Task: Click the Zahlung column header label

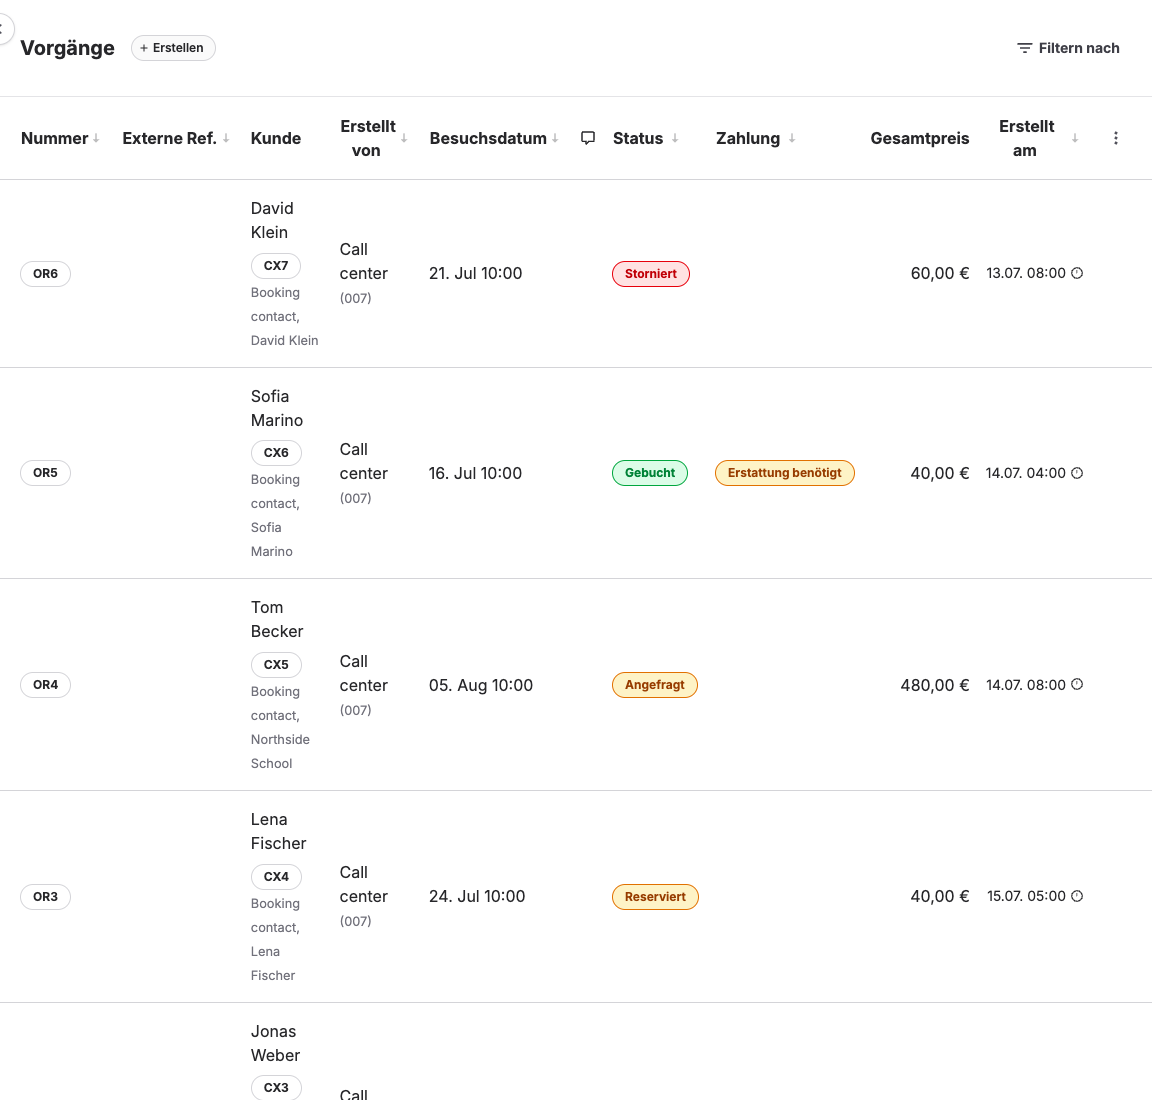Action: tap(748, 138)
